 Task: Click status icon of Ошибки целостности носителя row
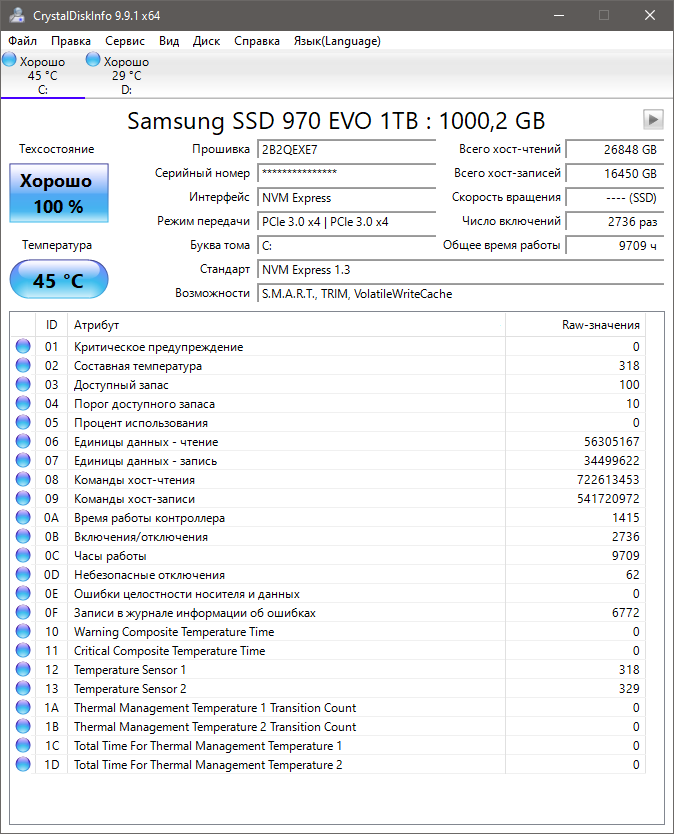coord(23,593)
